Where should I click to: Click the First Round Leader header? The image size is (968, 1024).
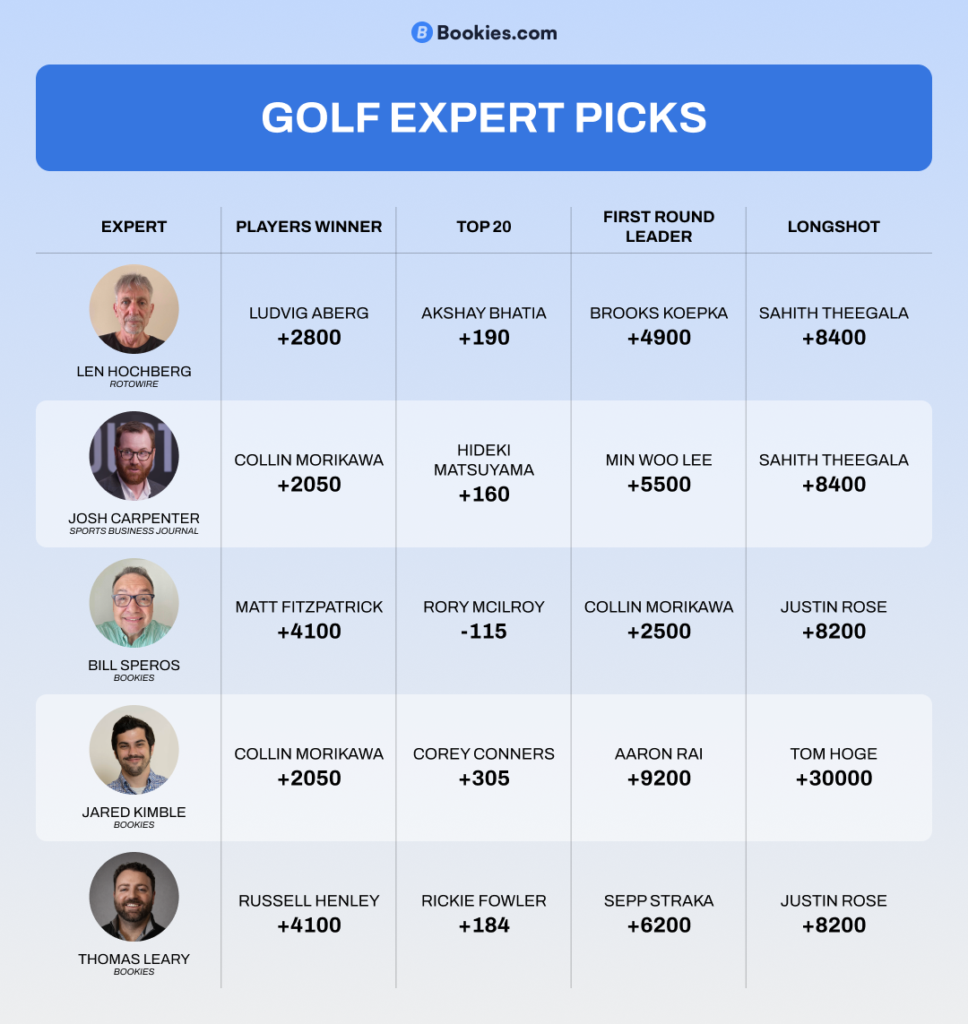pos(659,227)
